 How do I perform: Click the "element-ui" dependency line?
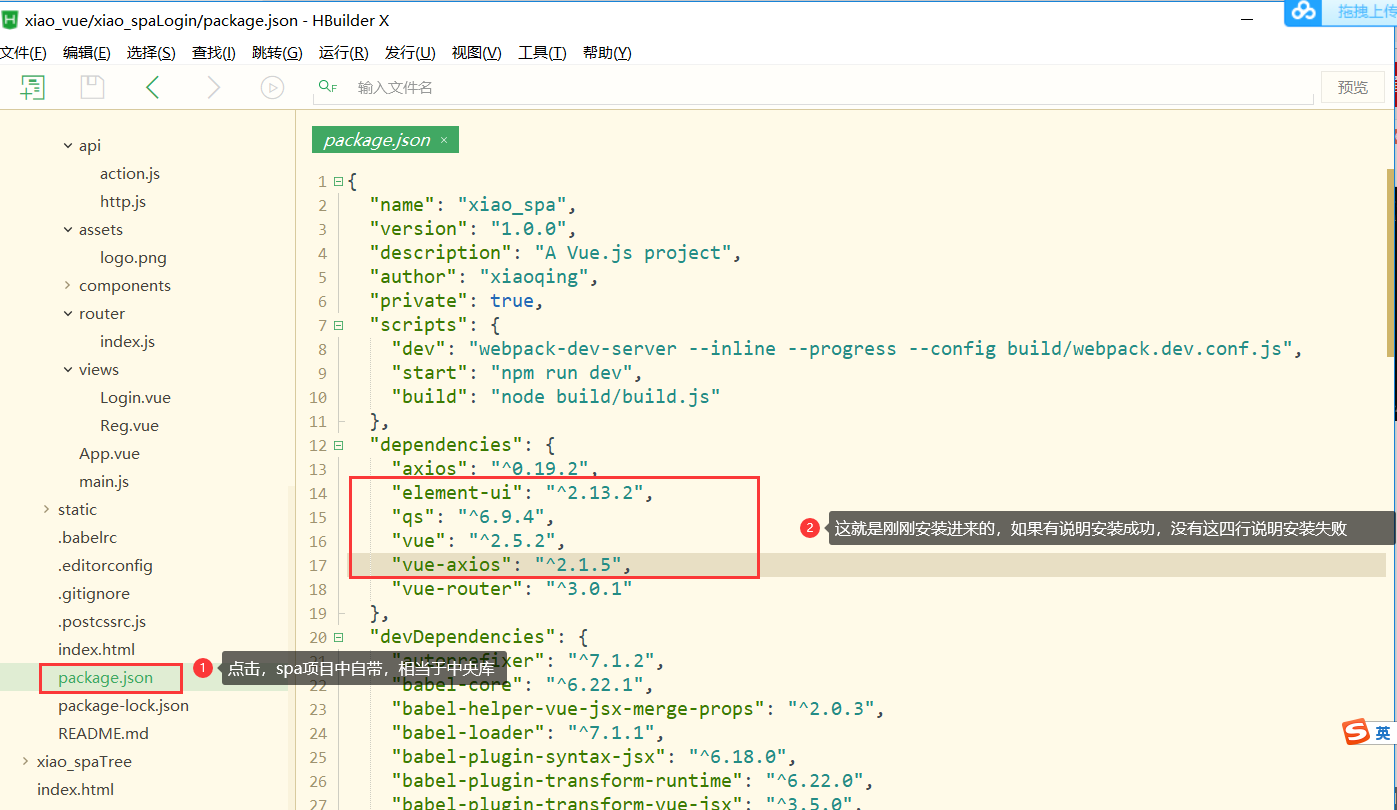pyautogui.click(x=522, y=493)
